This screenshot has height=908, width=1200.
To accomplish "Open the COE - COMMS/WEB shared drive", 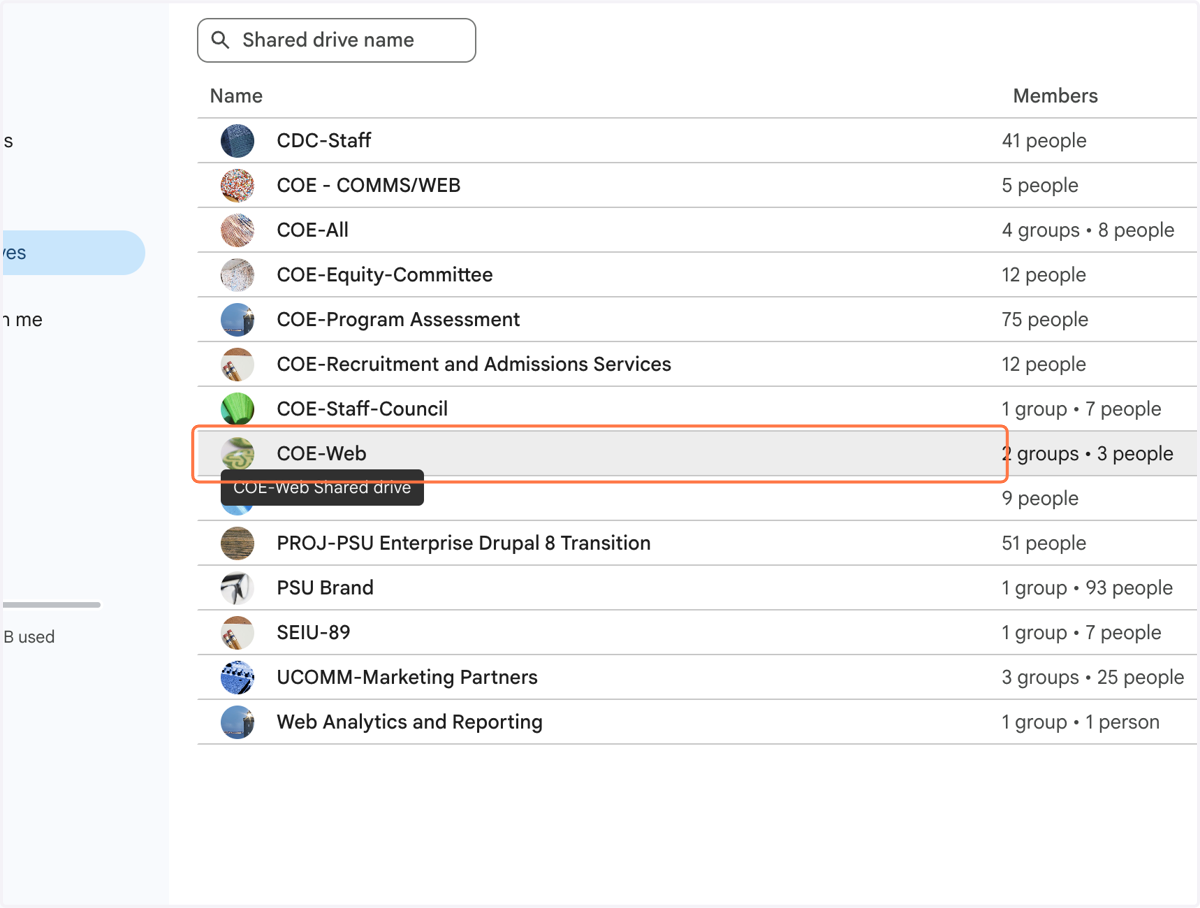I will pos(369,186).
